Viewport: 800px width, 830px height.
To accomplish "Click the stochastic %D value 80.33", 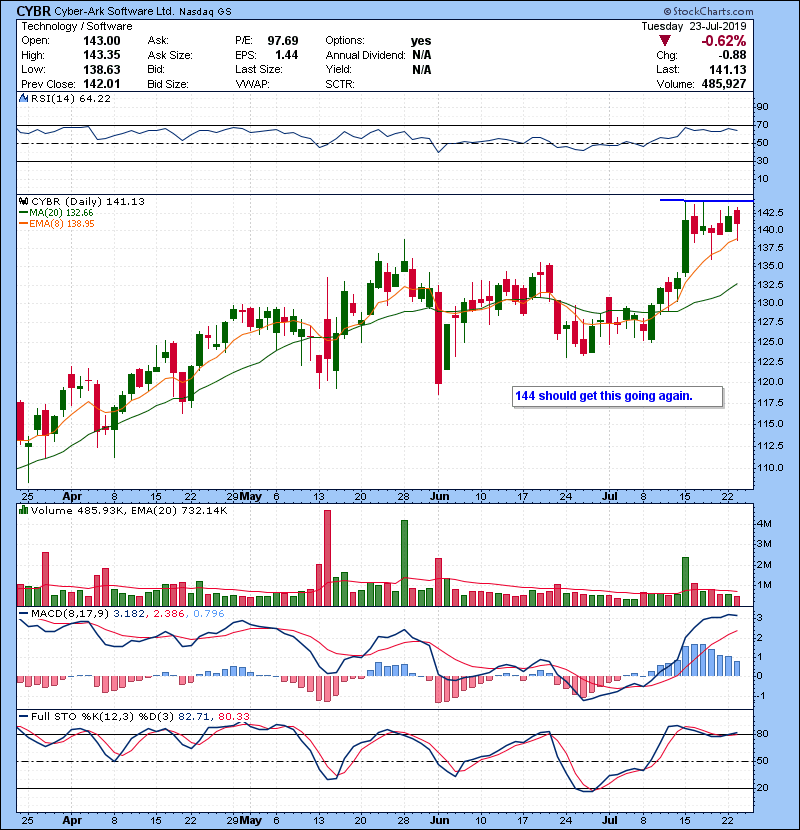I will [233, 717].
